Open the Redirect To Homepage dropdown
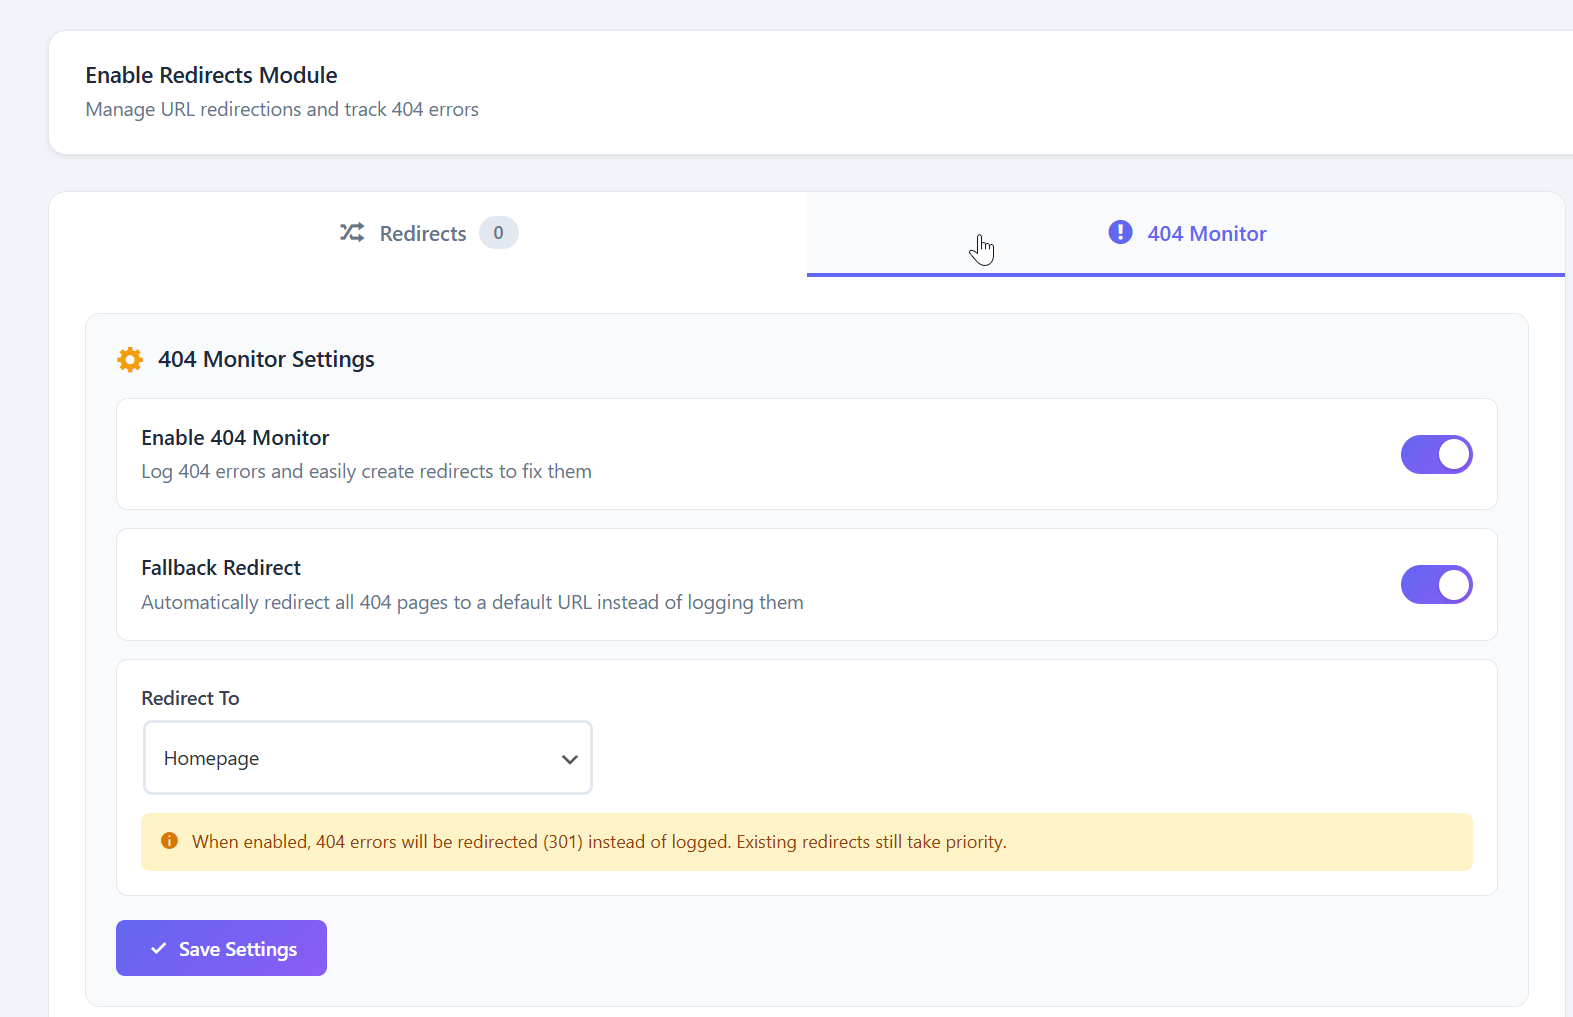1573x1017 pixels. 367,758
